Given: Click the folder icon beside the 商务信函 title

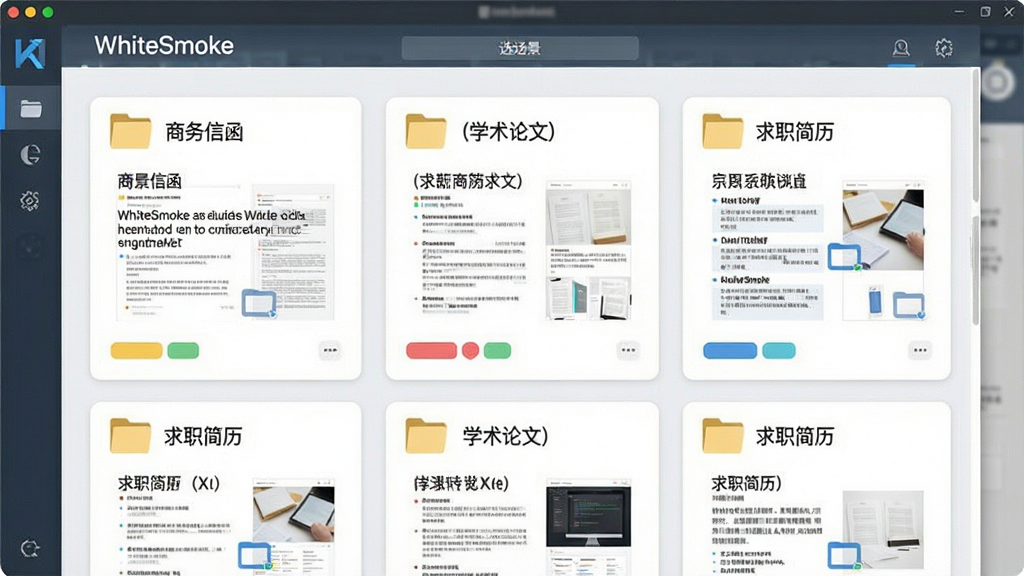Looking at the screenshot, I should pos(131,131).
